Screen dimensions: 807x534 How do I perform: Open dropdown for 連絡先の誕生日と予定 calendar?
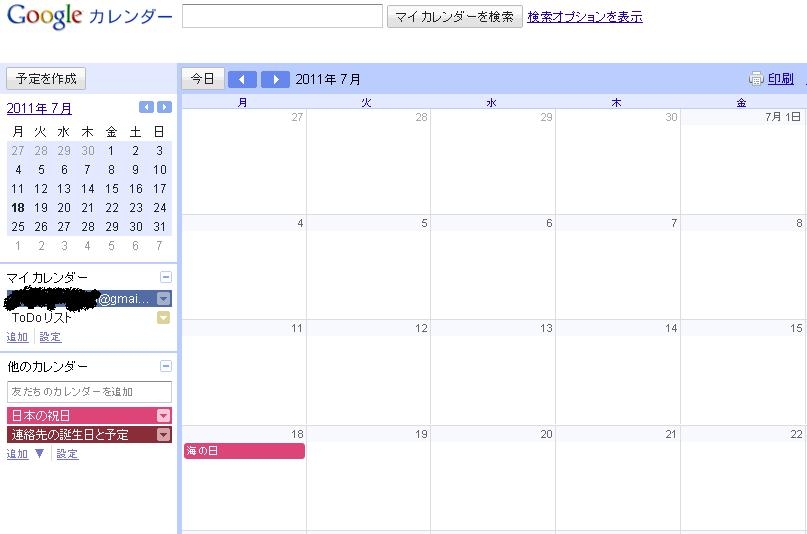(x=164, y=435)
